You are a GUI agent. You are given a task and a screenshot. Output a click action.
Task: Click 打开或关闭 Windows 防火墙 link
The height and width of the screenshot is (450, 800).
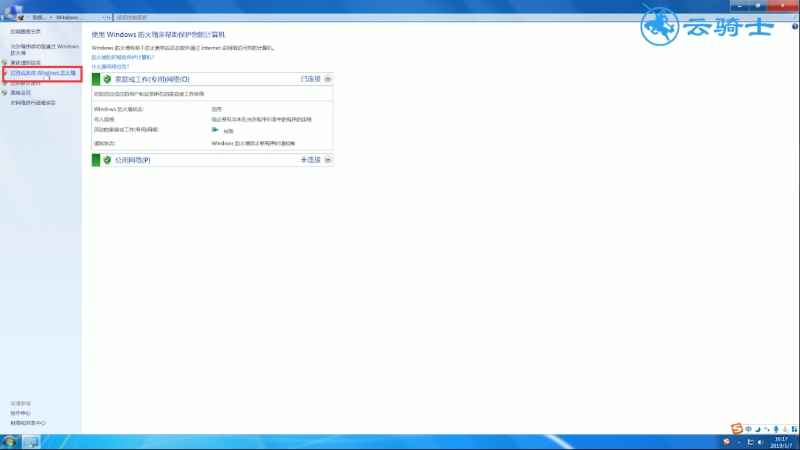[x=43, y=73]
